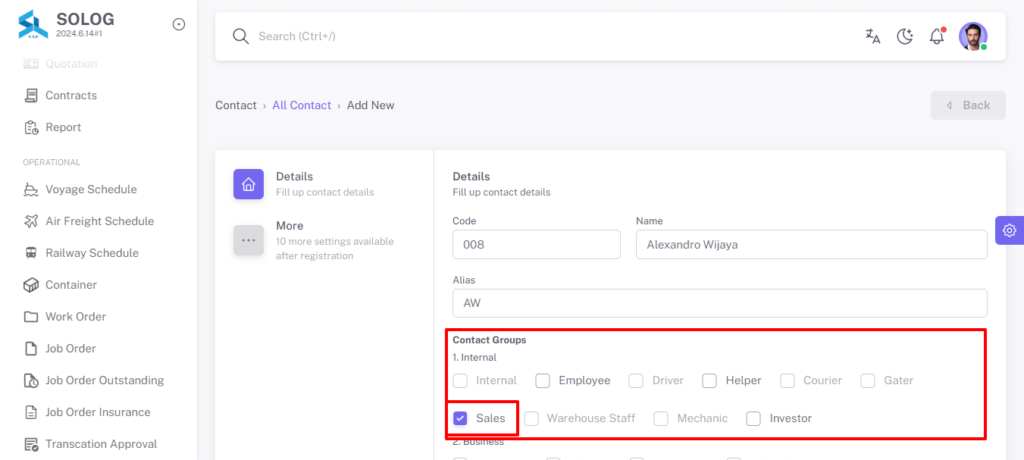
Task: Click the Back button
Action: point(968,105)
